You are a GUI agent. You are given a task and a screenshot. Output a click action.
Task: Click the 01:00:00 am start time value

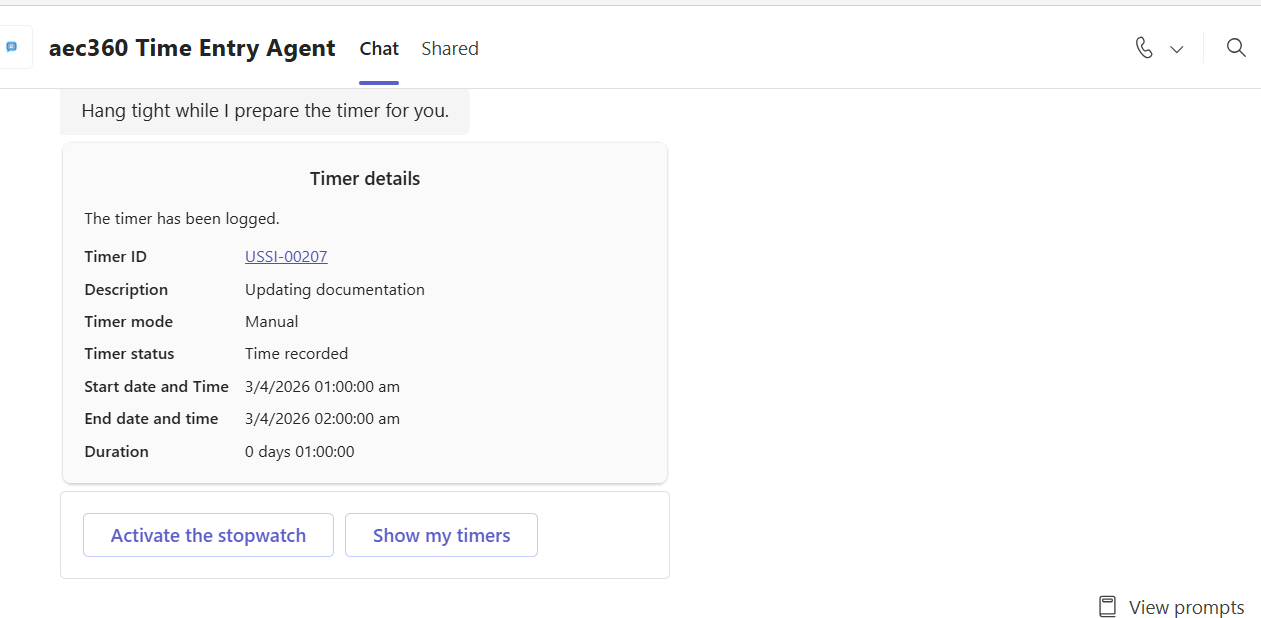coord(322,387)
